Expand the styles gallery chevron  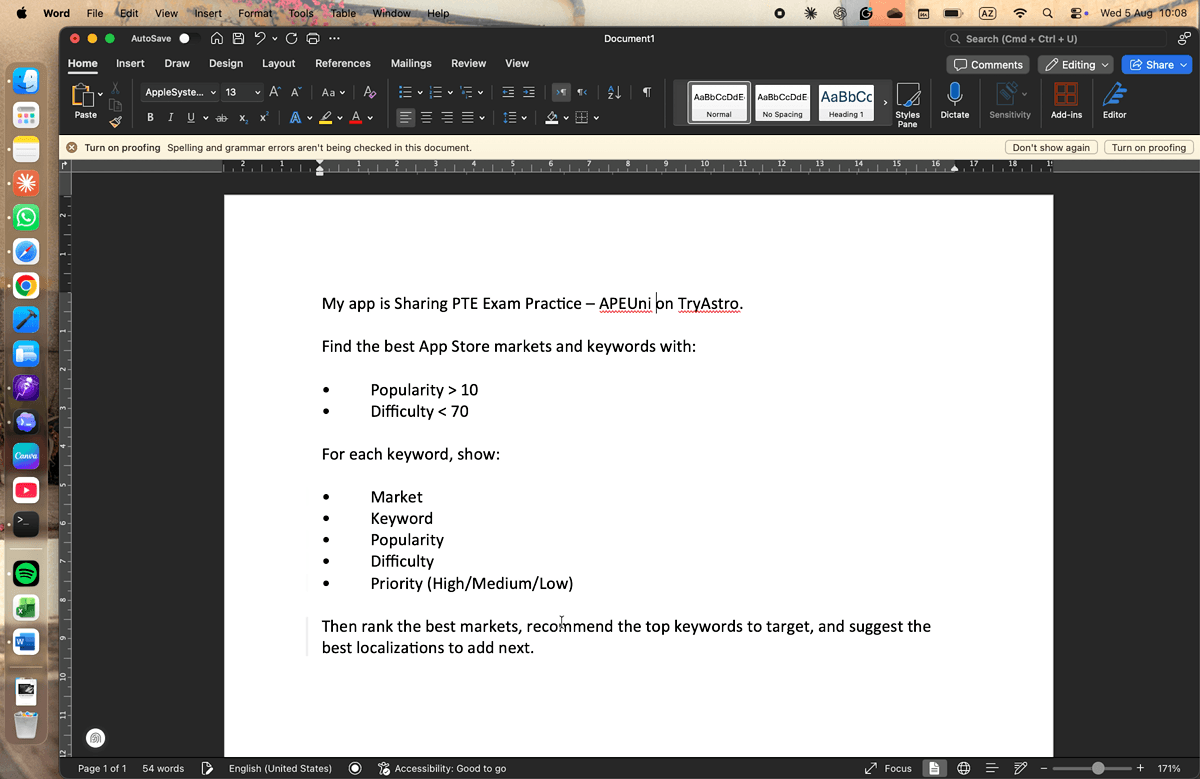[885, 102]
